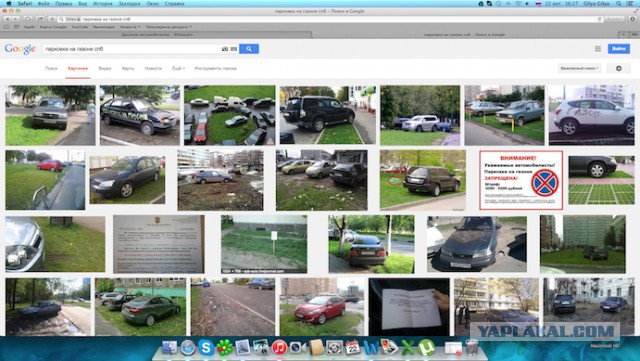Open the red ВНИМАНИЕ warning sign thumbnail
640x361 pixels.
click(x=521, y=180)
